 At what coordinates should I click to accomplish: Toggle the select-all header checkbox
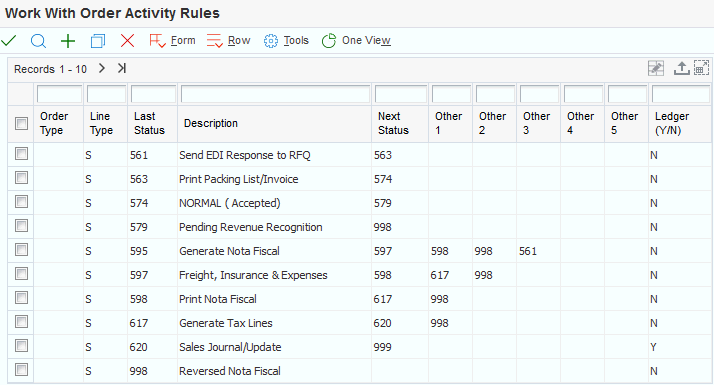[21, 123]
